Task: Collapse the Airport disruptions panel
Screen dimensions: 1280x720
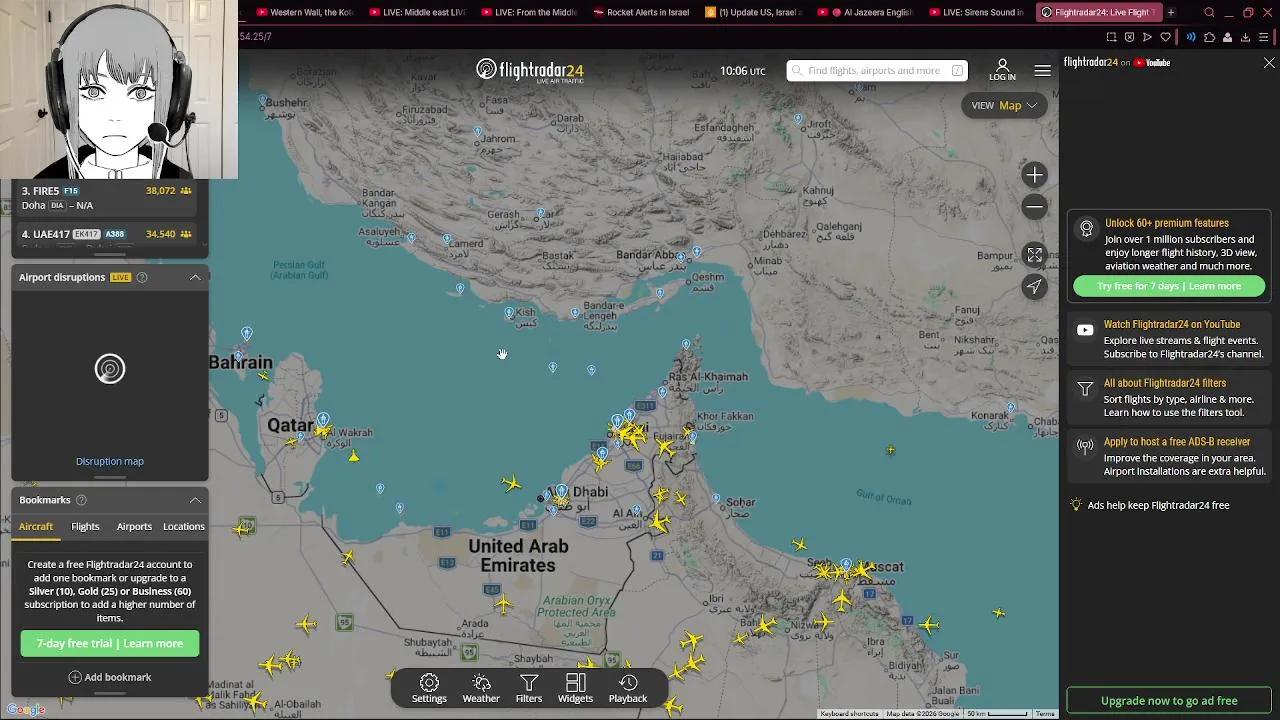Action: tap(195, 277)
